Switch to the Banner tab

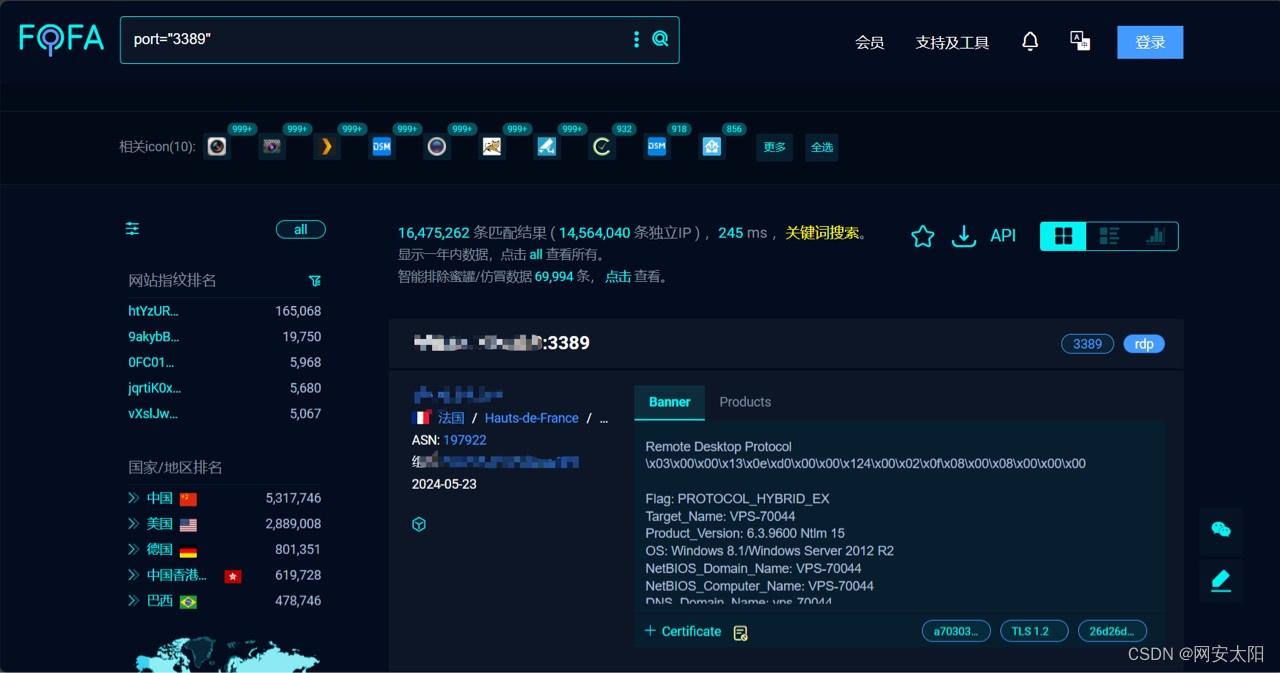pos(670,402)
